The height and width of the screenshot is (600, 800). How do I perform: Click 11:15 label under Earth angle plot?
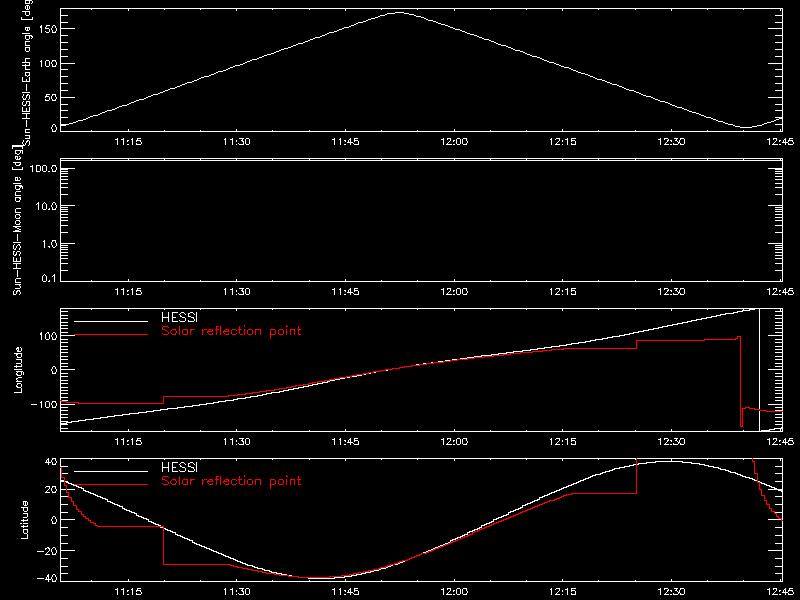click(128, 141)
